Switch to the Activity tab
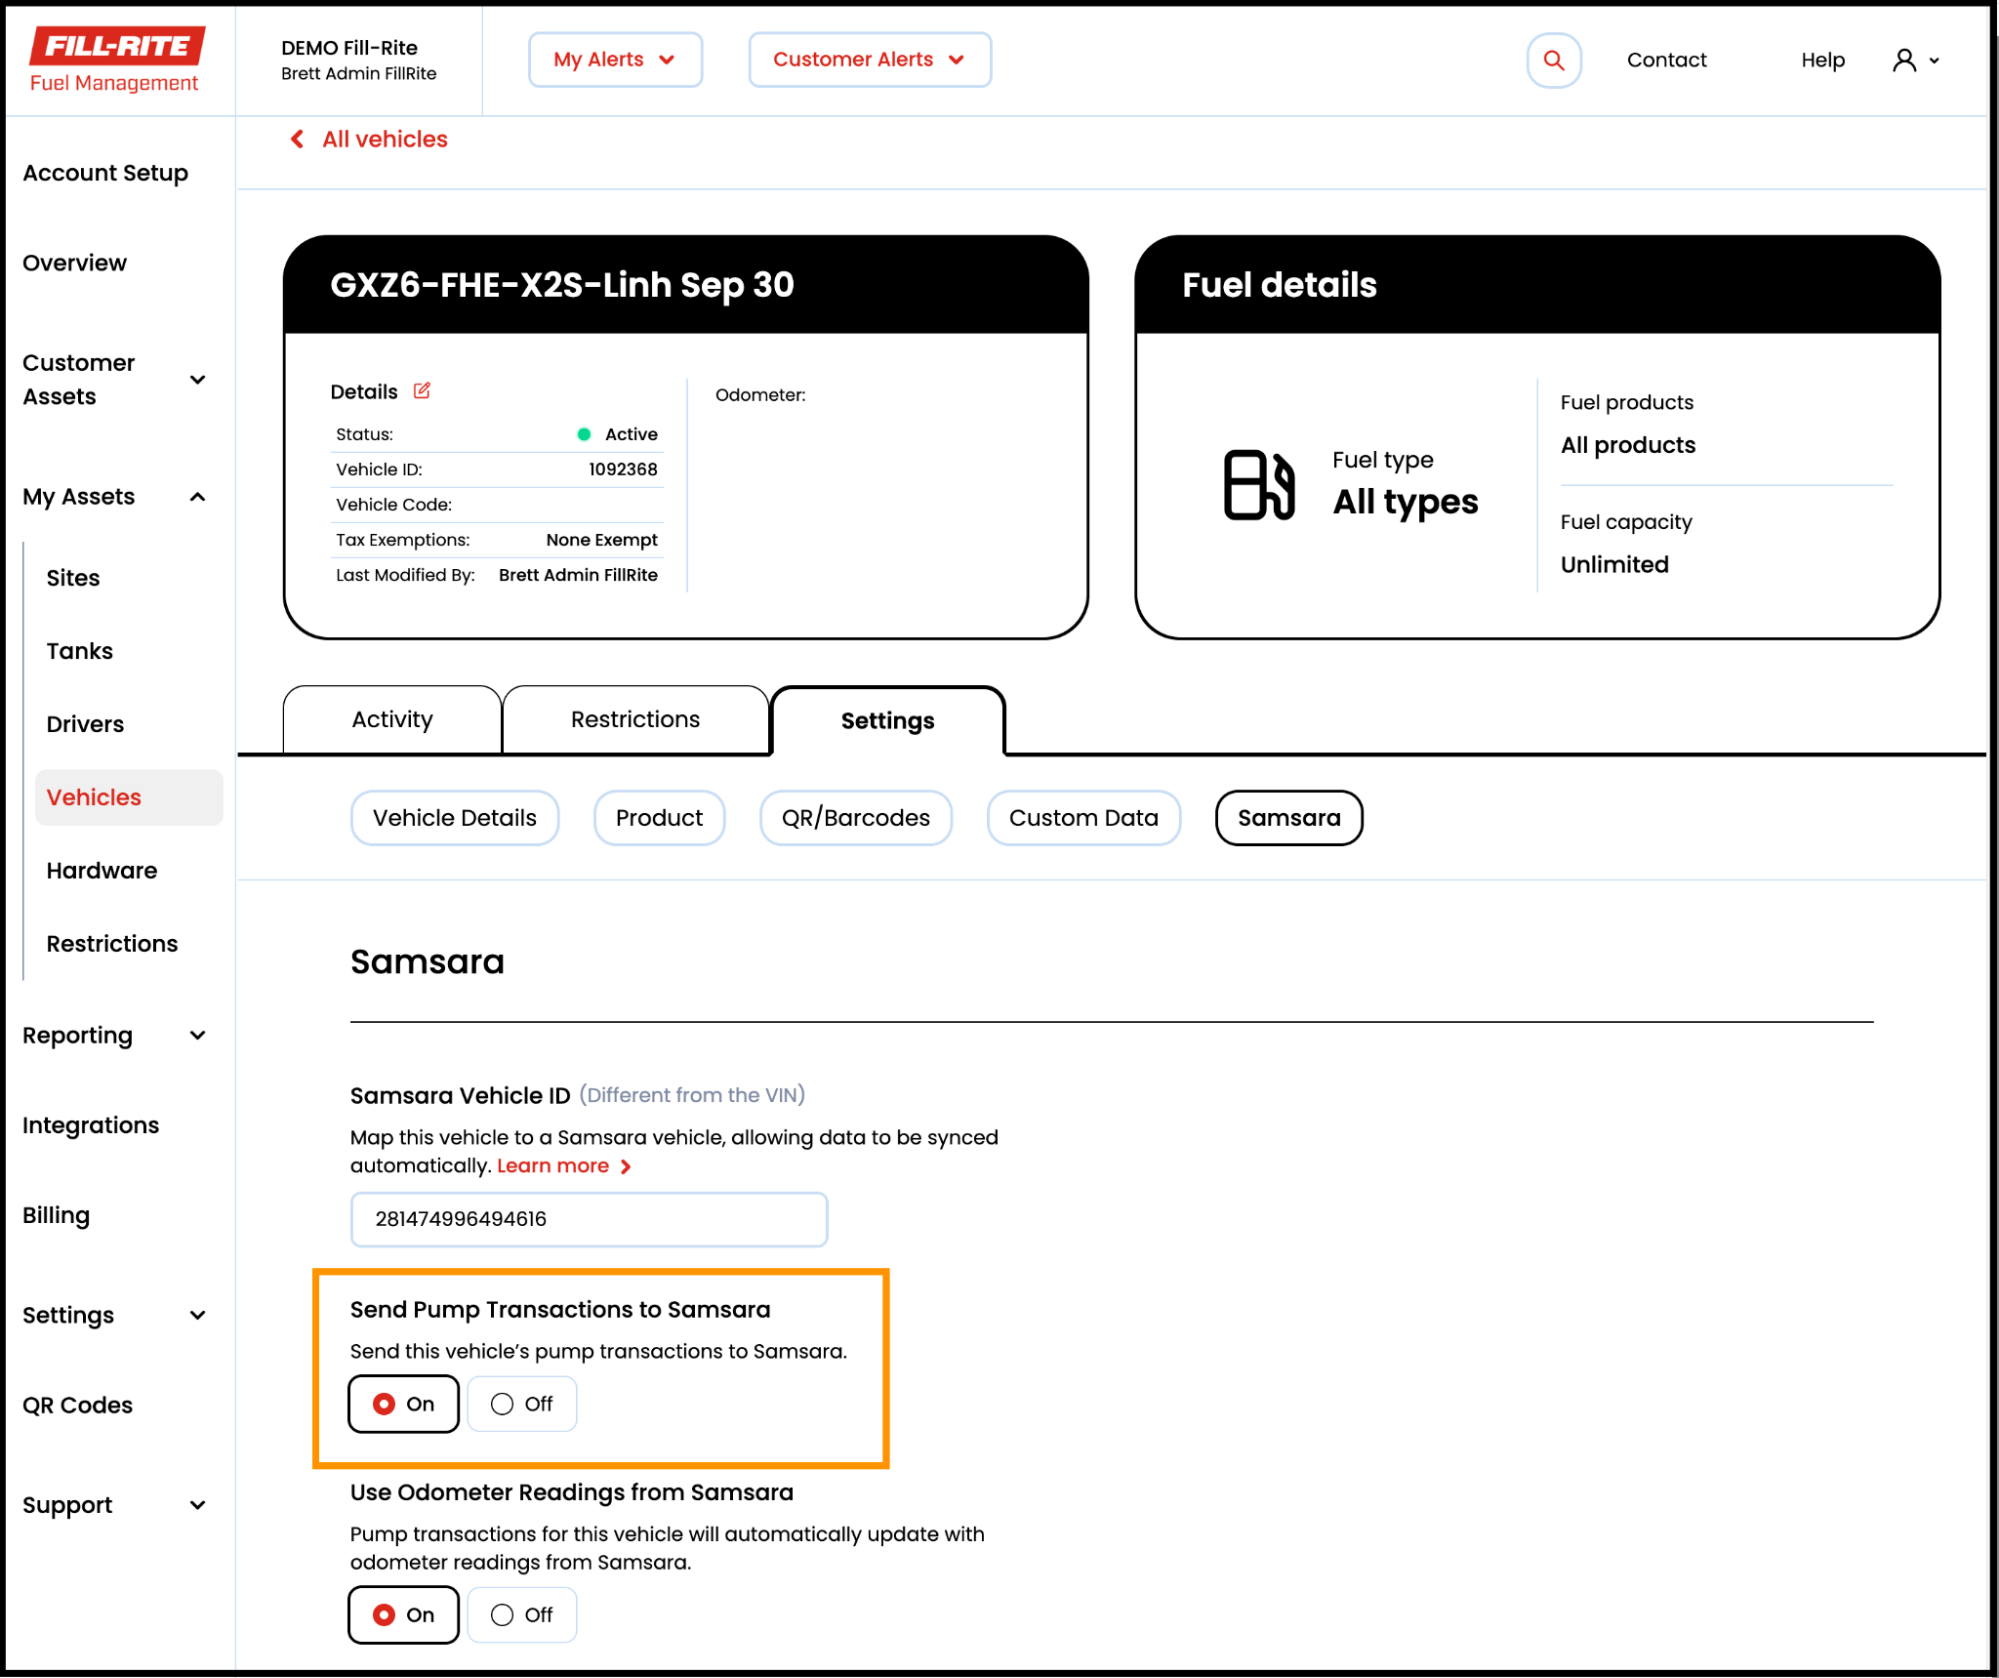The width and height of the screenshot is (1999, 1678). click(x=392, y=719)
